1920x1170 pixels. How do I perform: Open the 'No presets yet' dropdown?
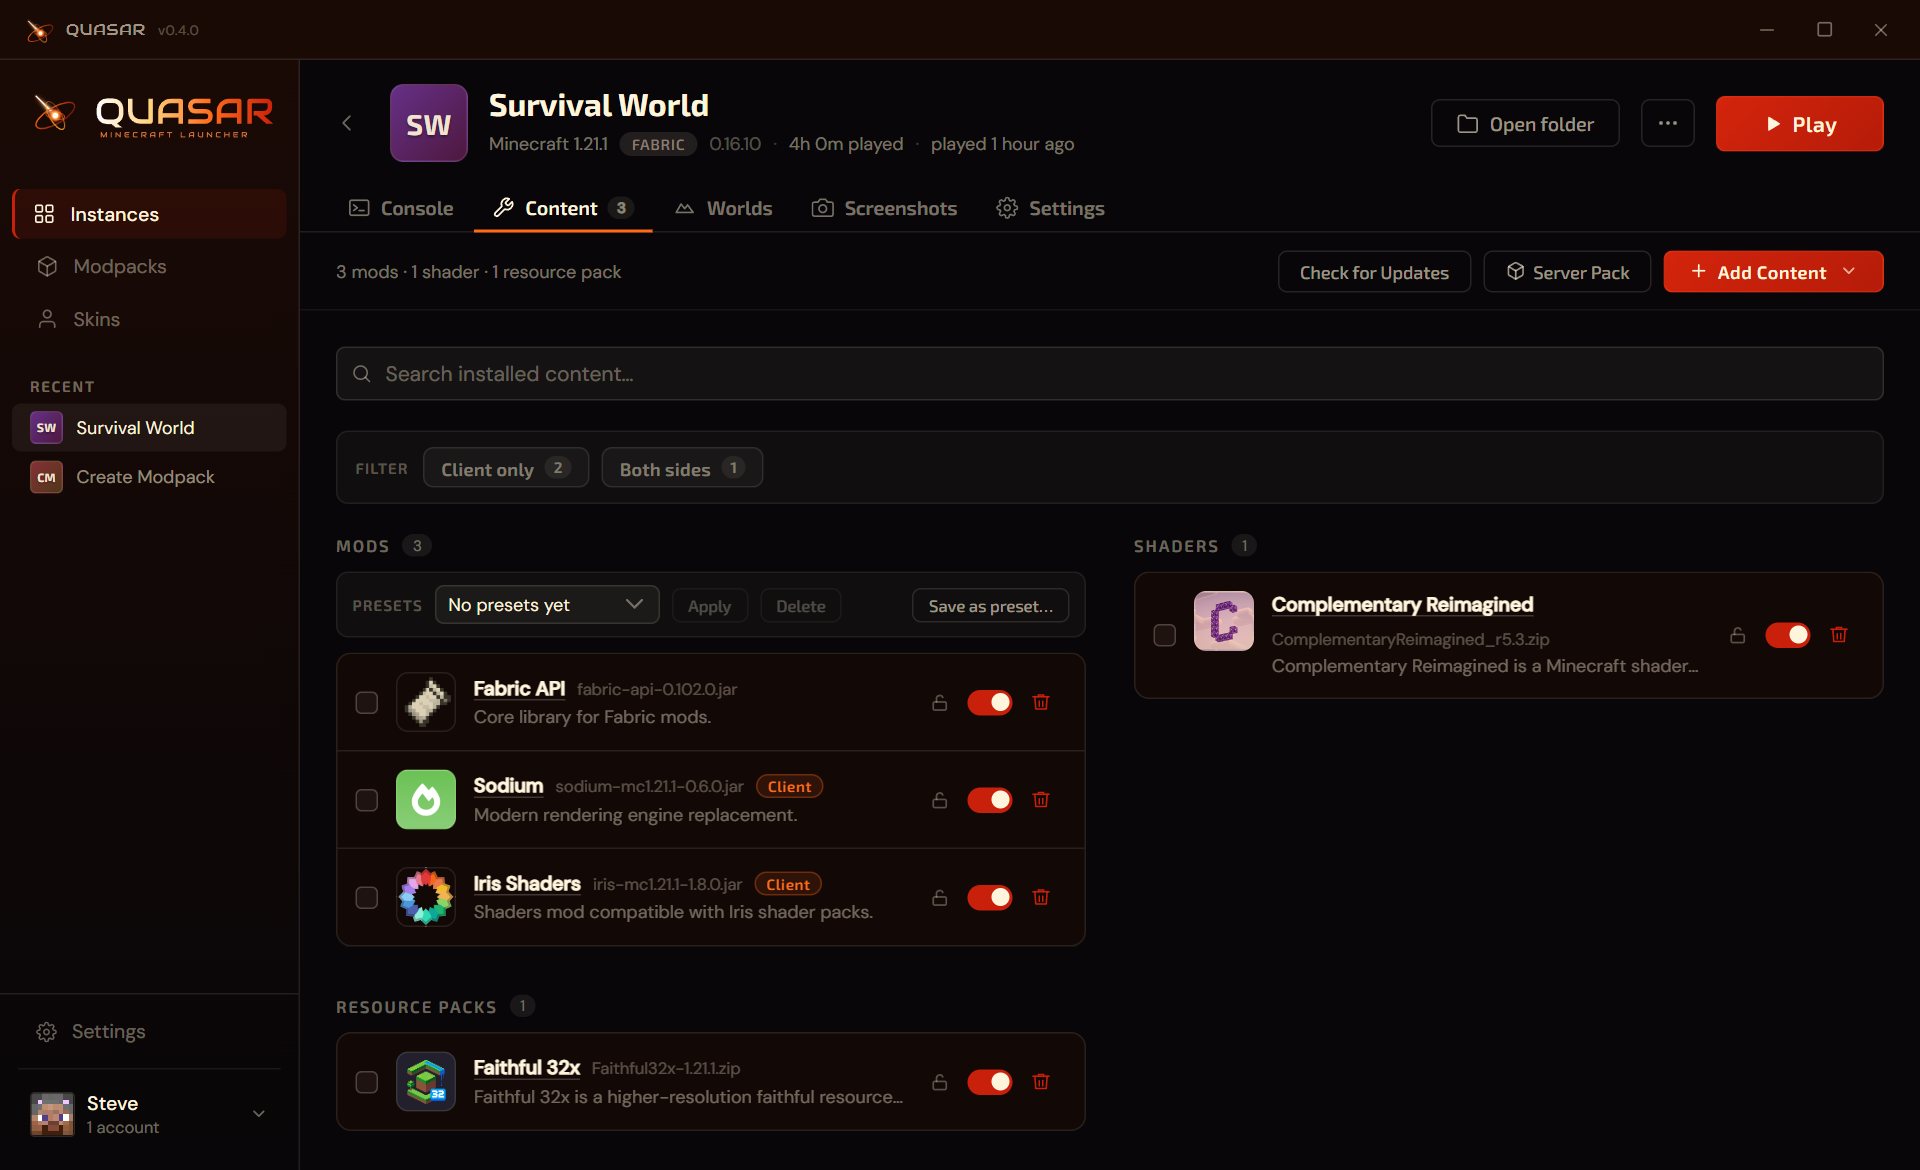(x=547, y=605)
